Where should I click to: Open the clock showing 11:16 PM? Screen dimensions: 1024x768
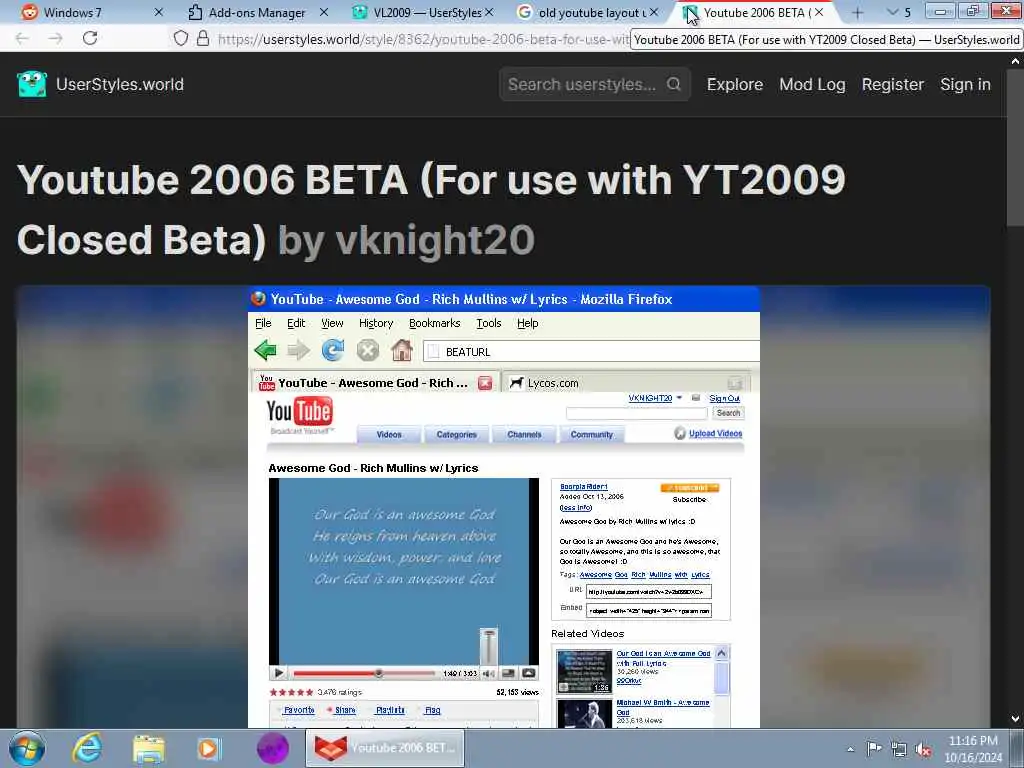pos(973,749)
